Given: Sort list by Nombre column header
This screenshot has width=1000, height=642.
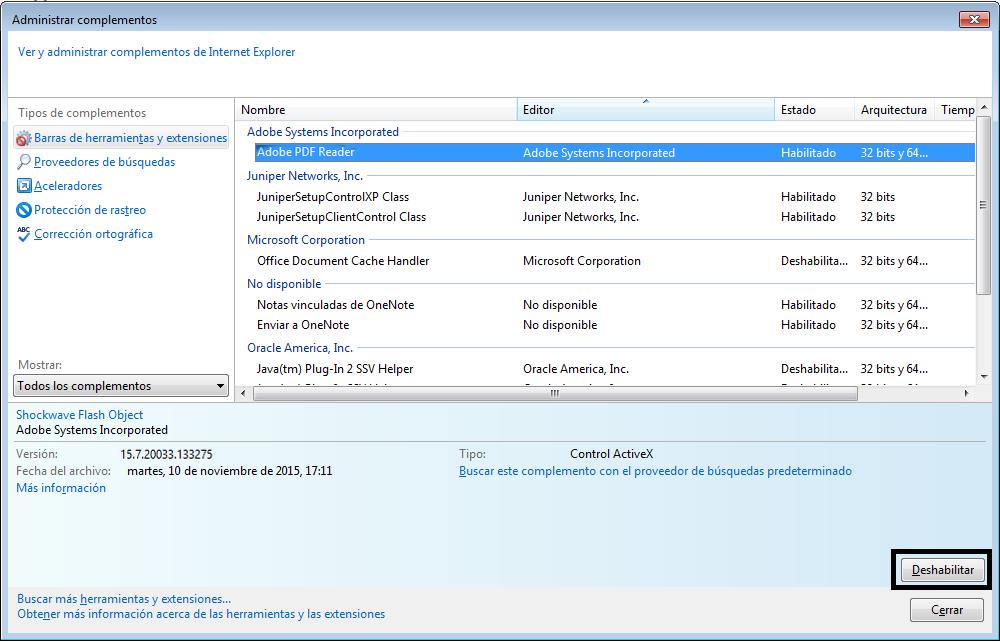Looking at the screenshot, I should pyautogui.click(x=376, y=110).
